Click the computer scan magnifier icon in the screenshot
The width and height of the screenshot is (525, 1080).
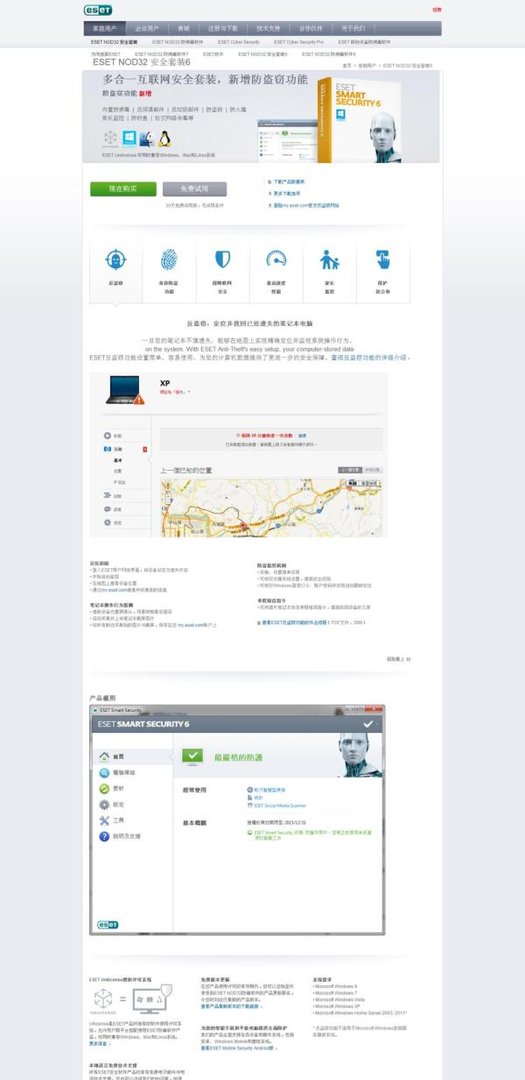pyautogui.click(x=104, y=773)
